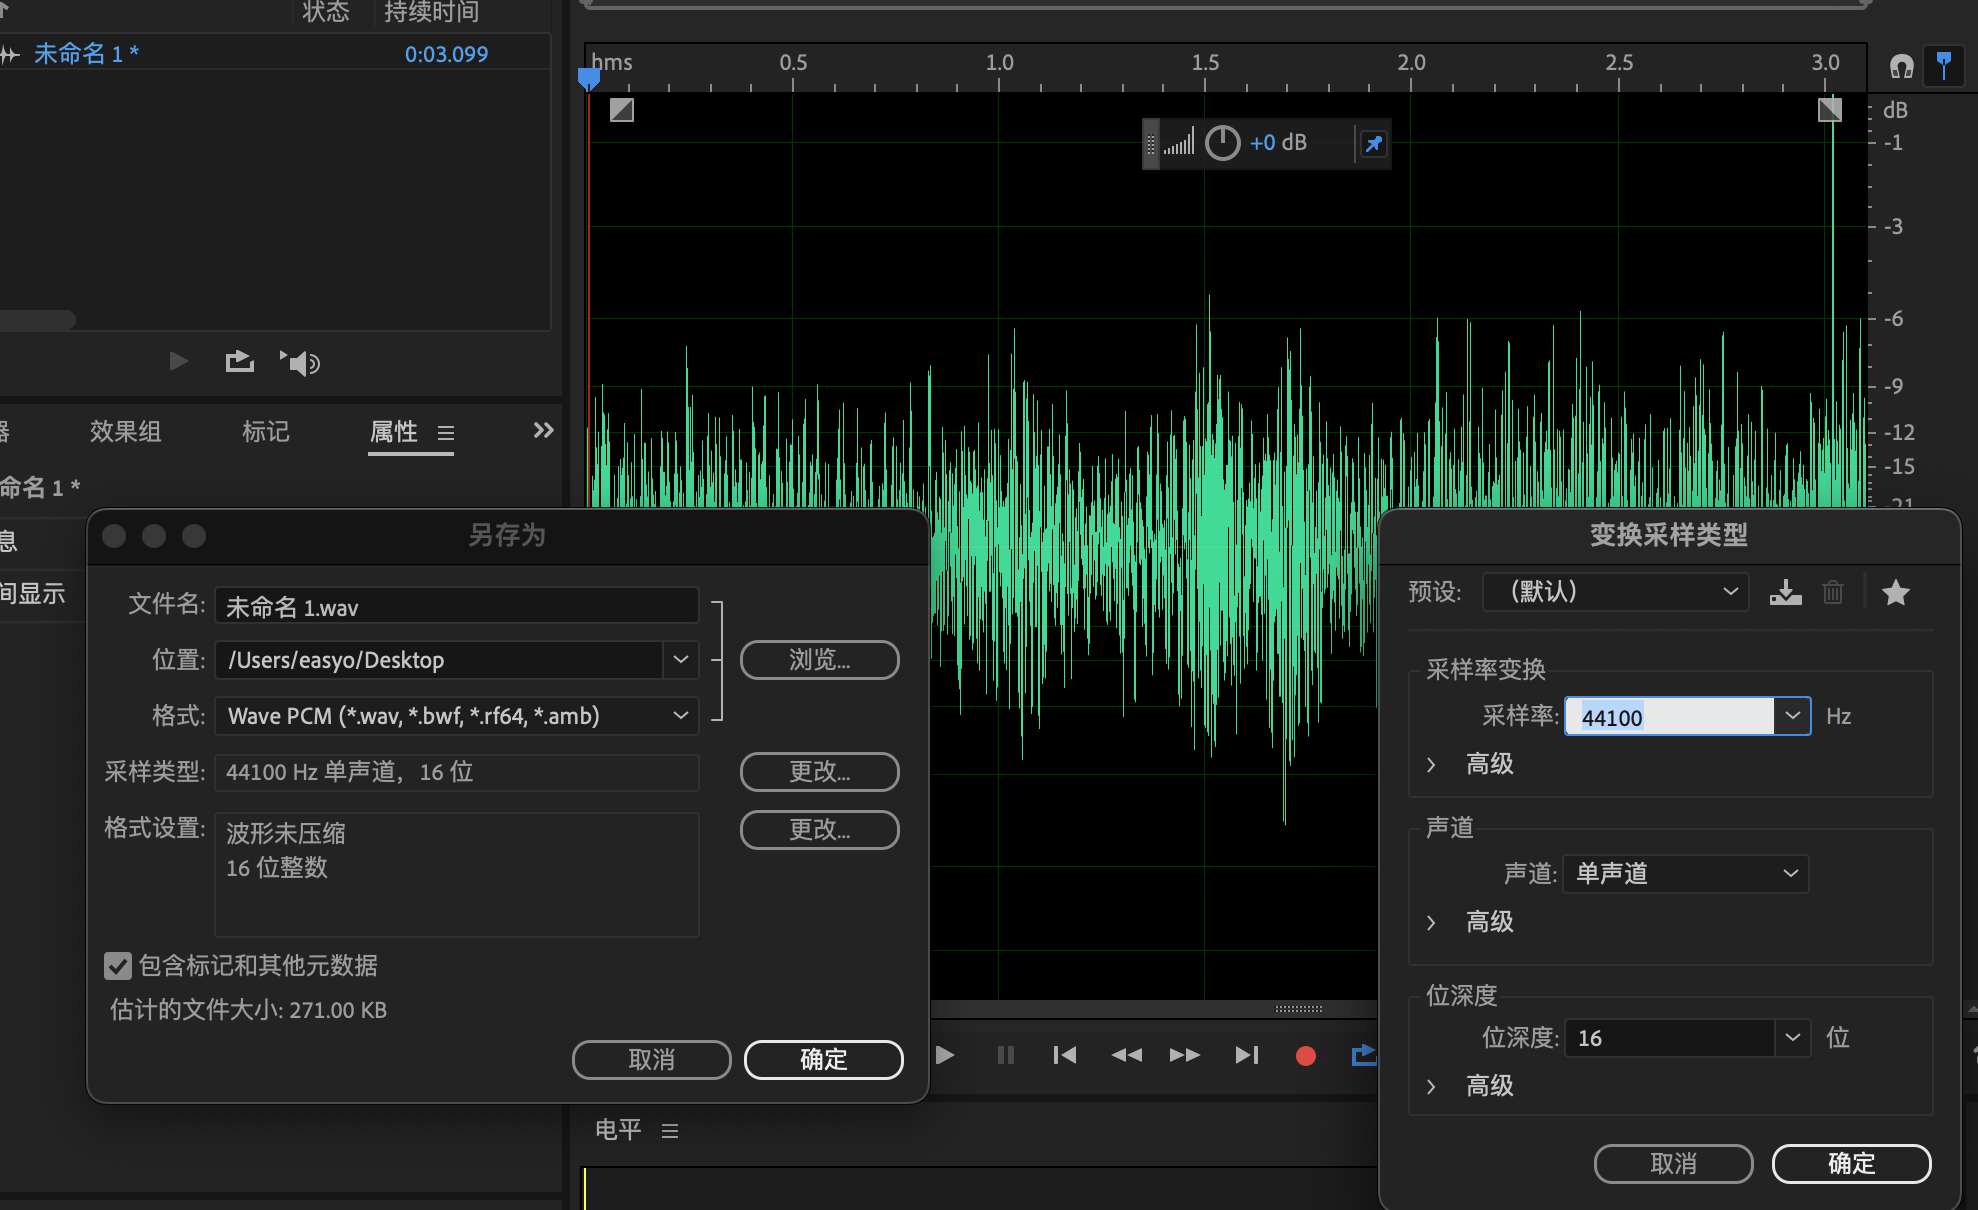Toggle include markers and metadata checkbox

coord(118,966)
